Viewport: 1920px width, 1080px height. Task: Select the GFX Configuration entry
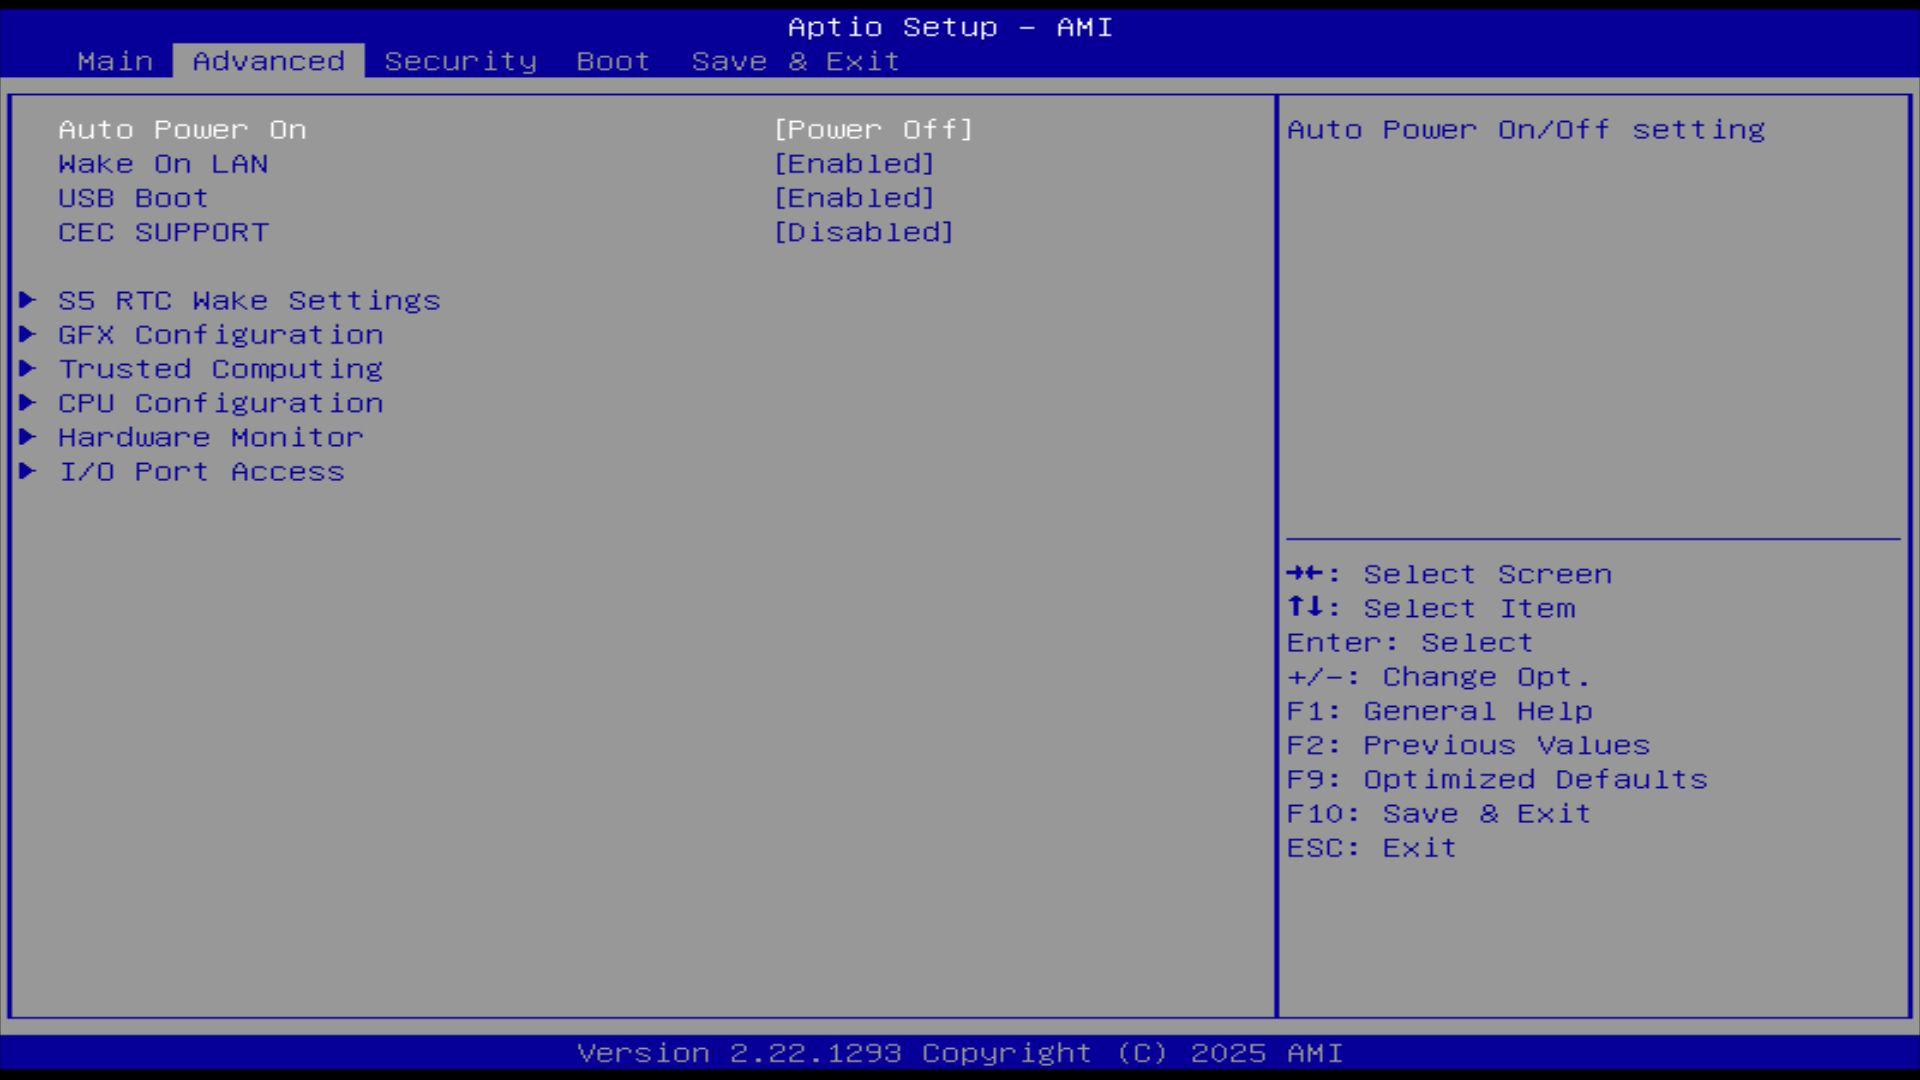[220, 334]
